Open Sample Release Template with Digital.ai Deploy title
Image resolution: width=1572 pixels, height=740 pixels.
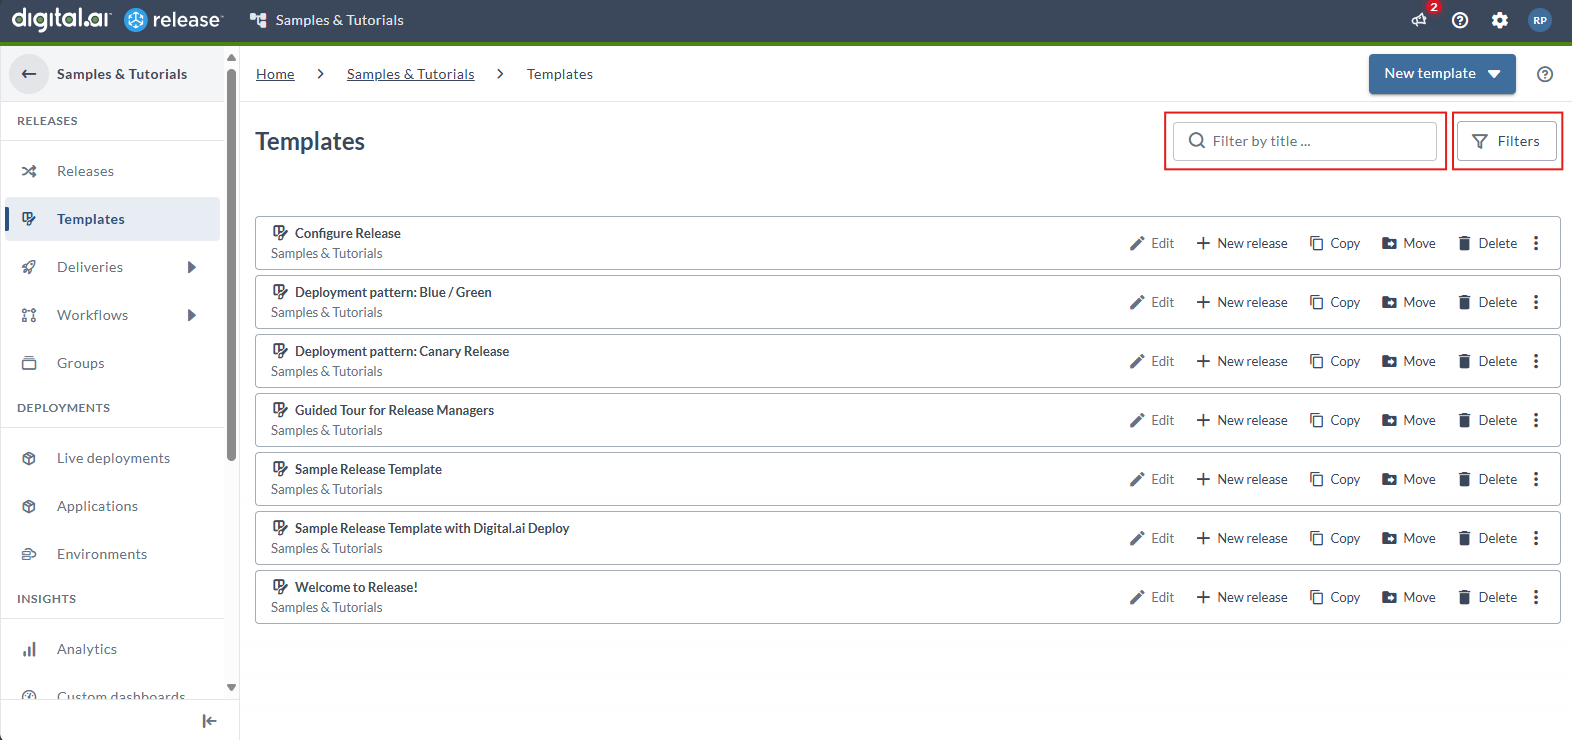coord(432,528)
